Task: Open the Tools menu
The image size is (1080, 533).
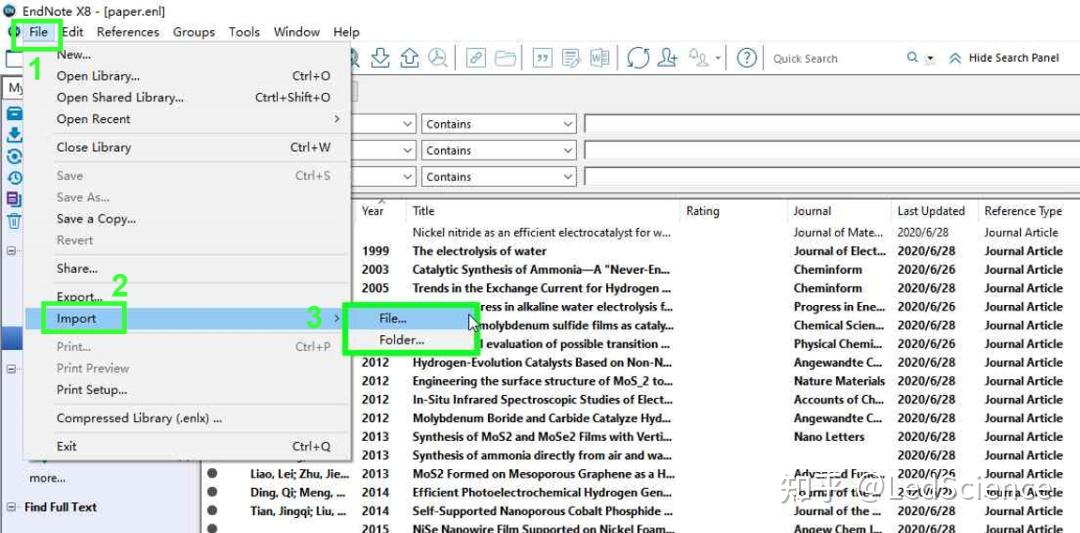Action: tap(245, 32)
